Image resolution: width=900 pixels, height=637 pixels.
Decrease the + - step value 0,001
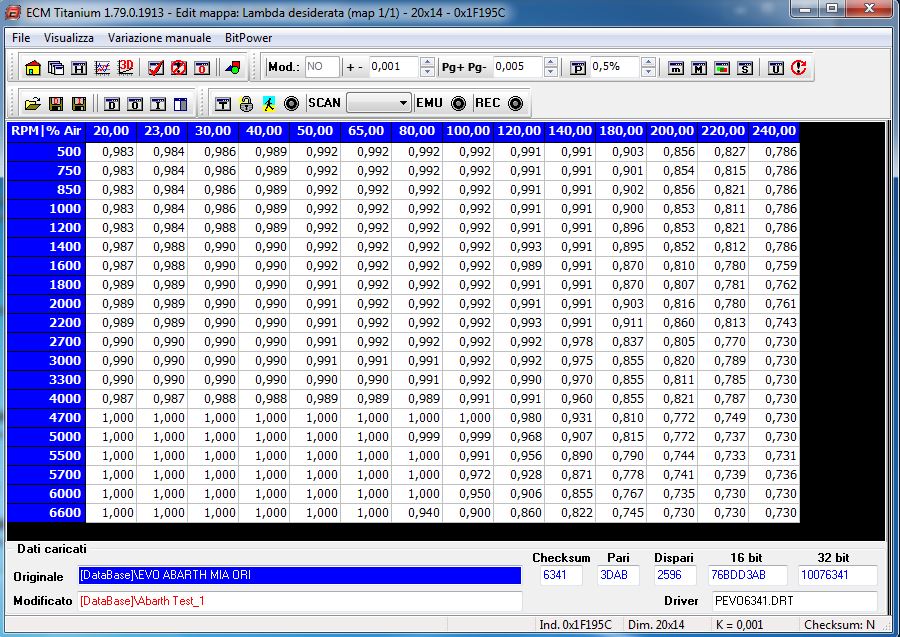(427, 72)
